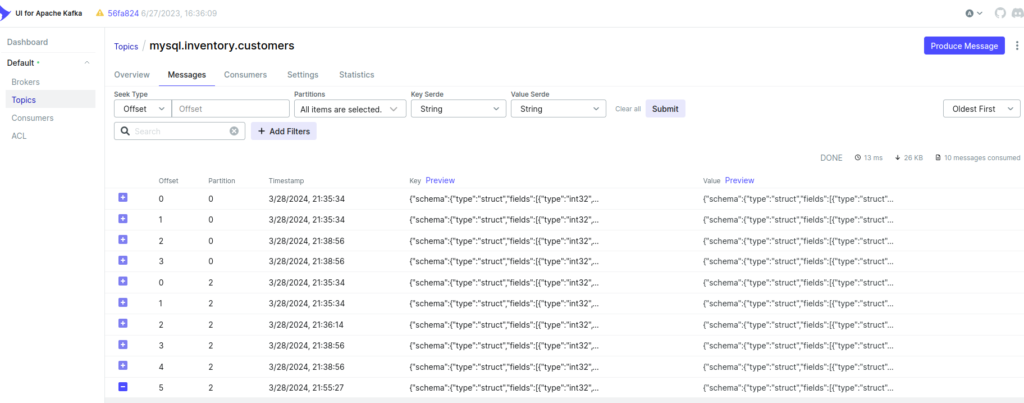Viewport: 1024px width, 403px height.
Task: Expand message at offset 4 partition 2
Action: [x=123, y=365]
